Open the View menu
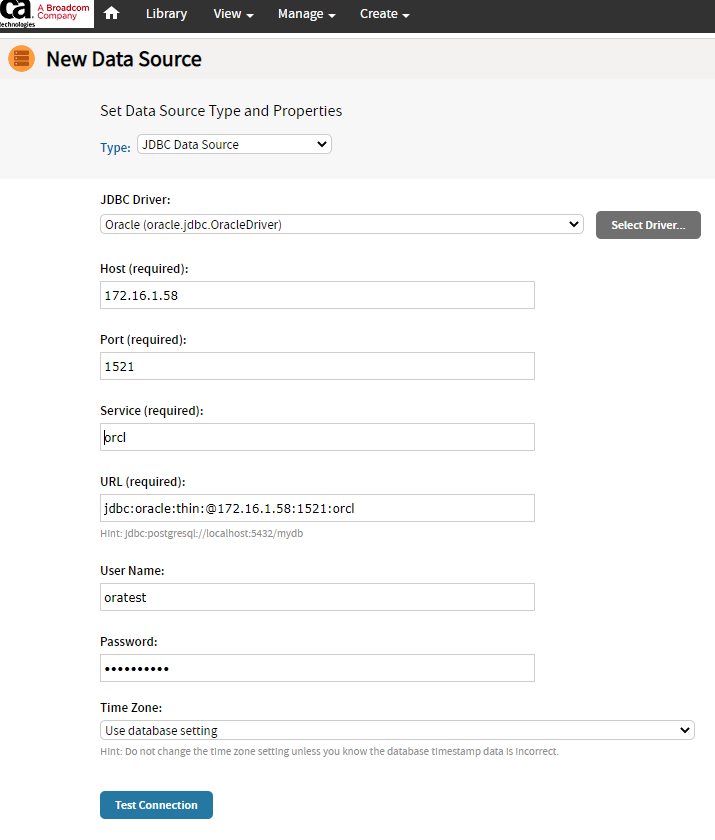This screenshot has height=840, width=715. tap(228, 14)
